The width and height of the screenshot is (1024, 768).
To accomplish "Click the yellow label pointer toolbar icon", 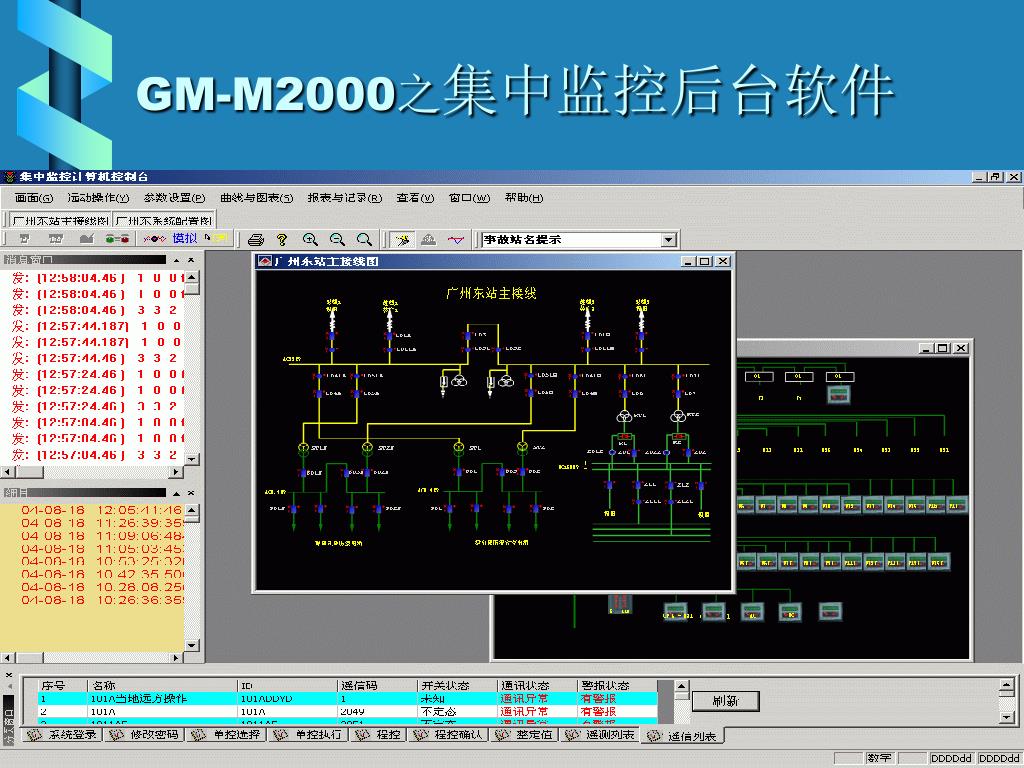I will pos(216,238).
